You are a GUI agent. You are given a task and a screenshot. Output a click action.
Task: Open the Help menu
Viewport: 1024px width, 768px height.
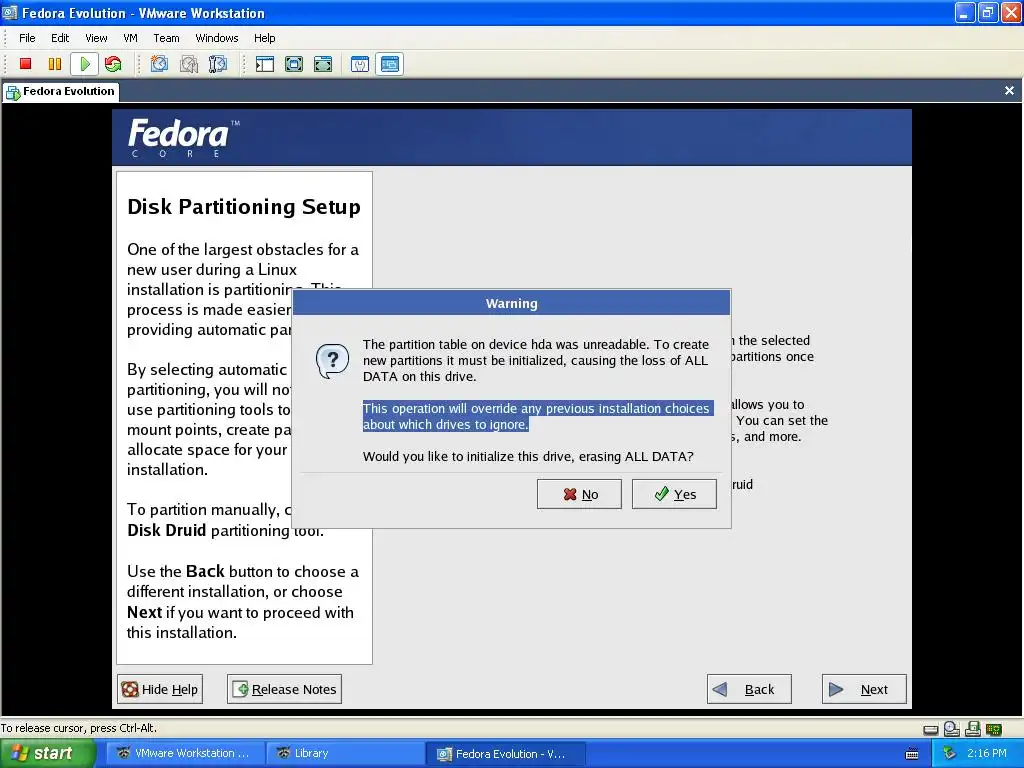coord(264,38)
